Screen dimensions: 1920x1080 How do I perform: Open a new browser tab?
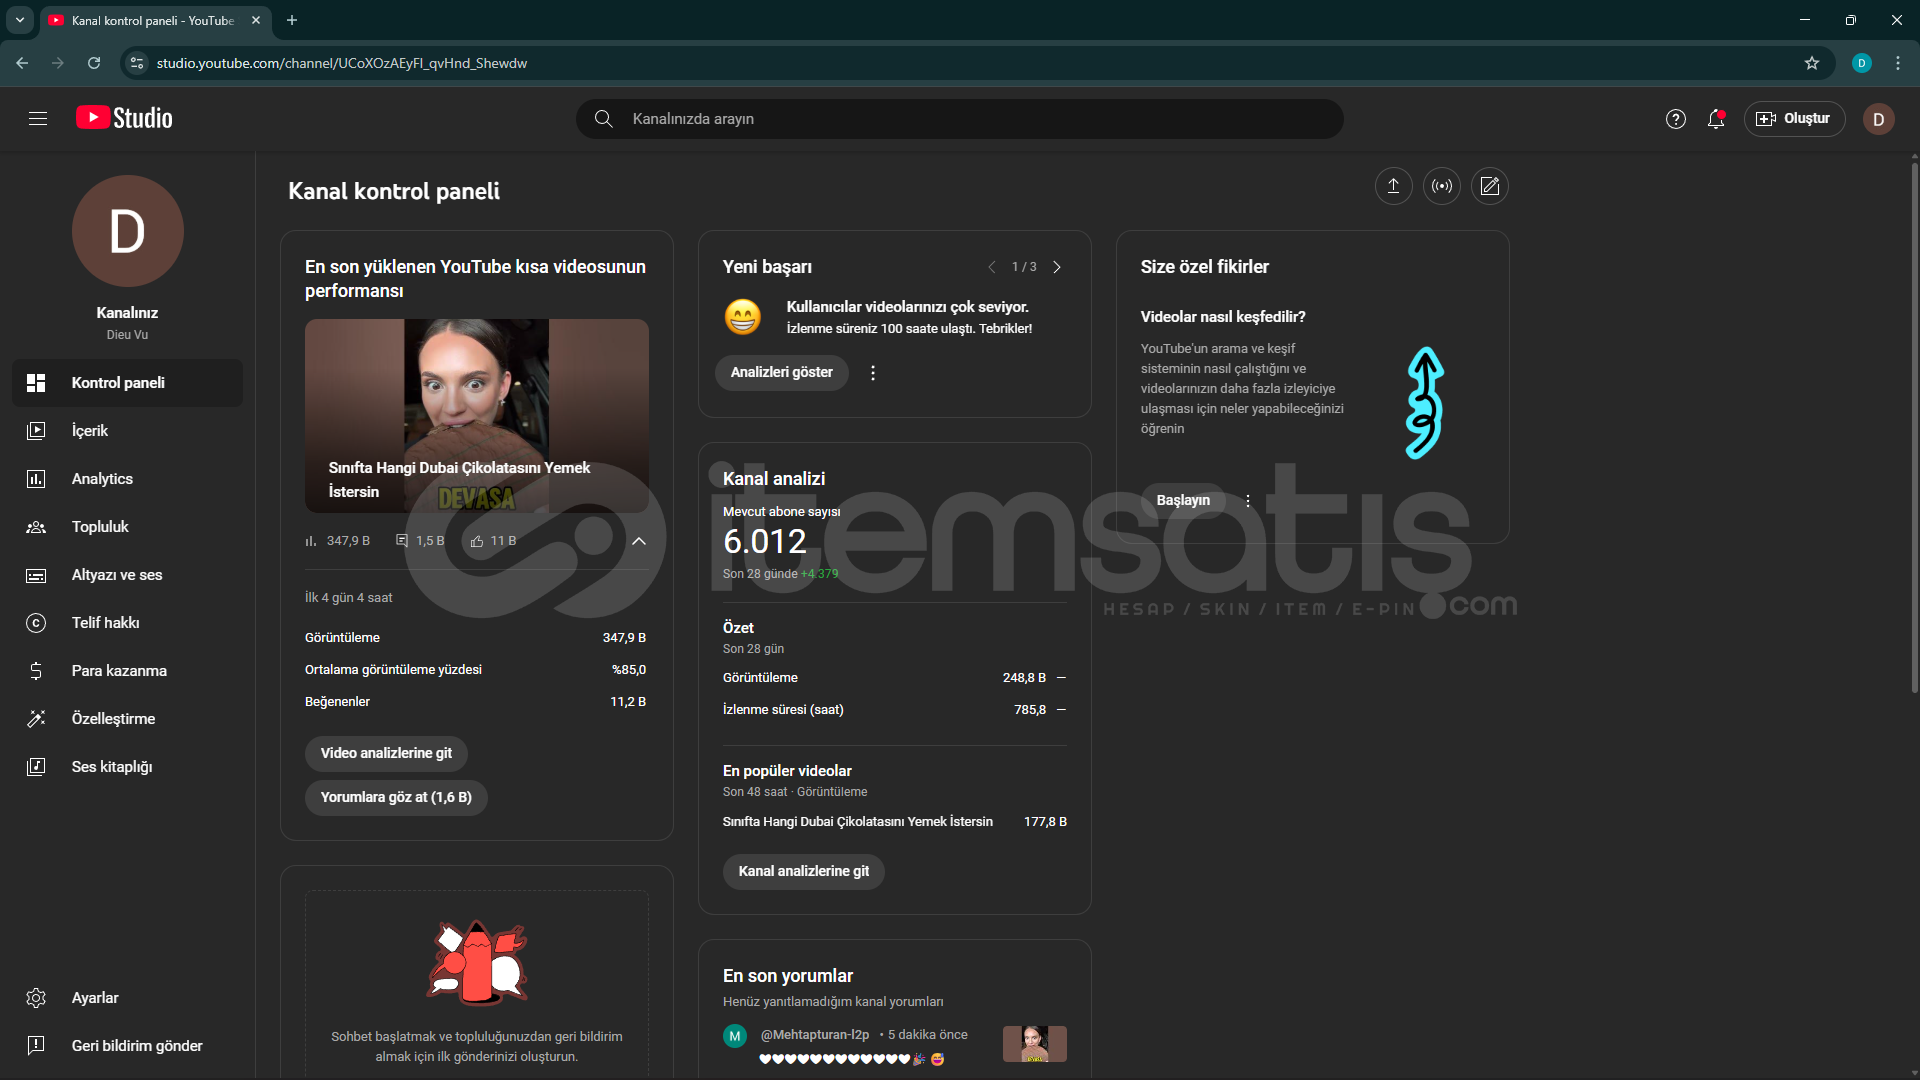[x=292, y=20]
